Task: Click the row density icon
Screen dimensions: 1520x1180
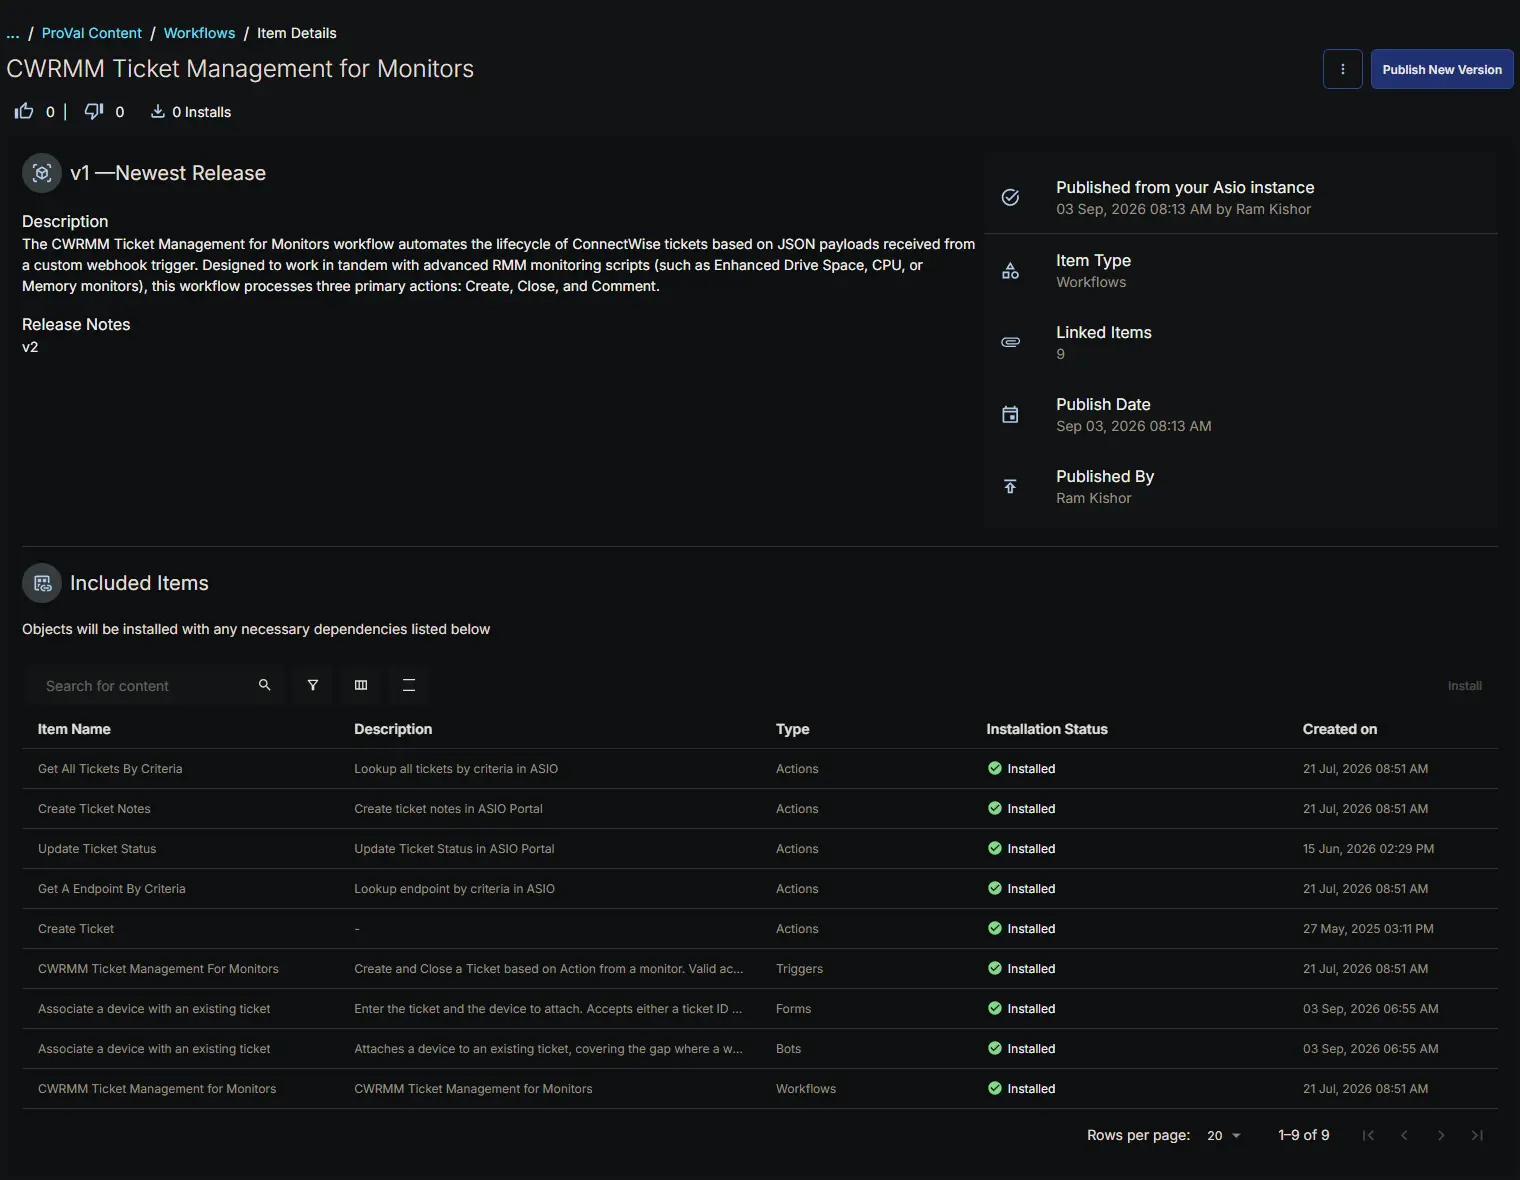Action: [x=409, y=685]
